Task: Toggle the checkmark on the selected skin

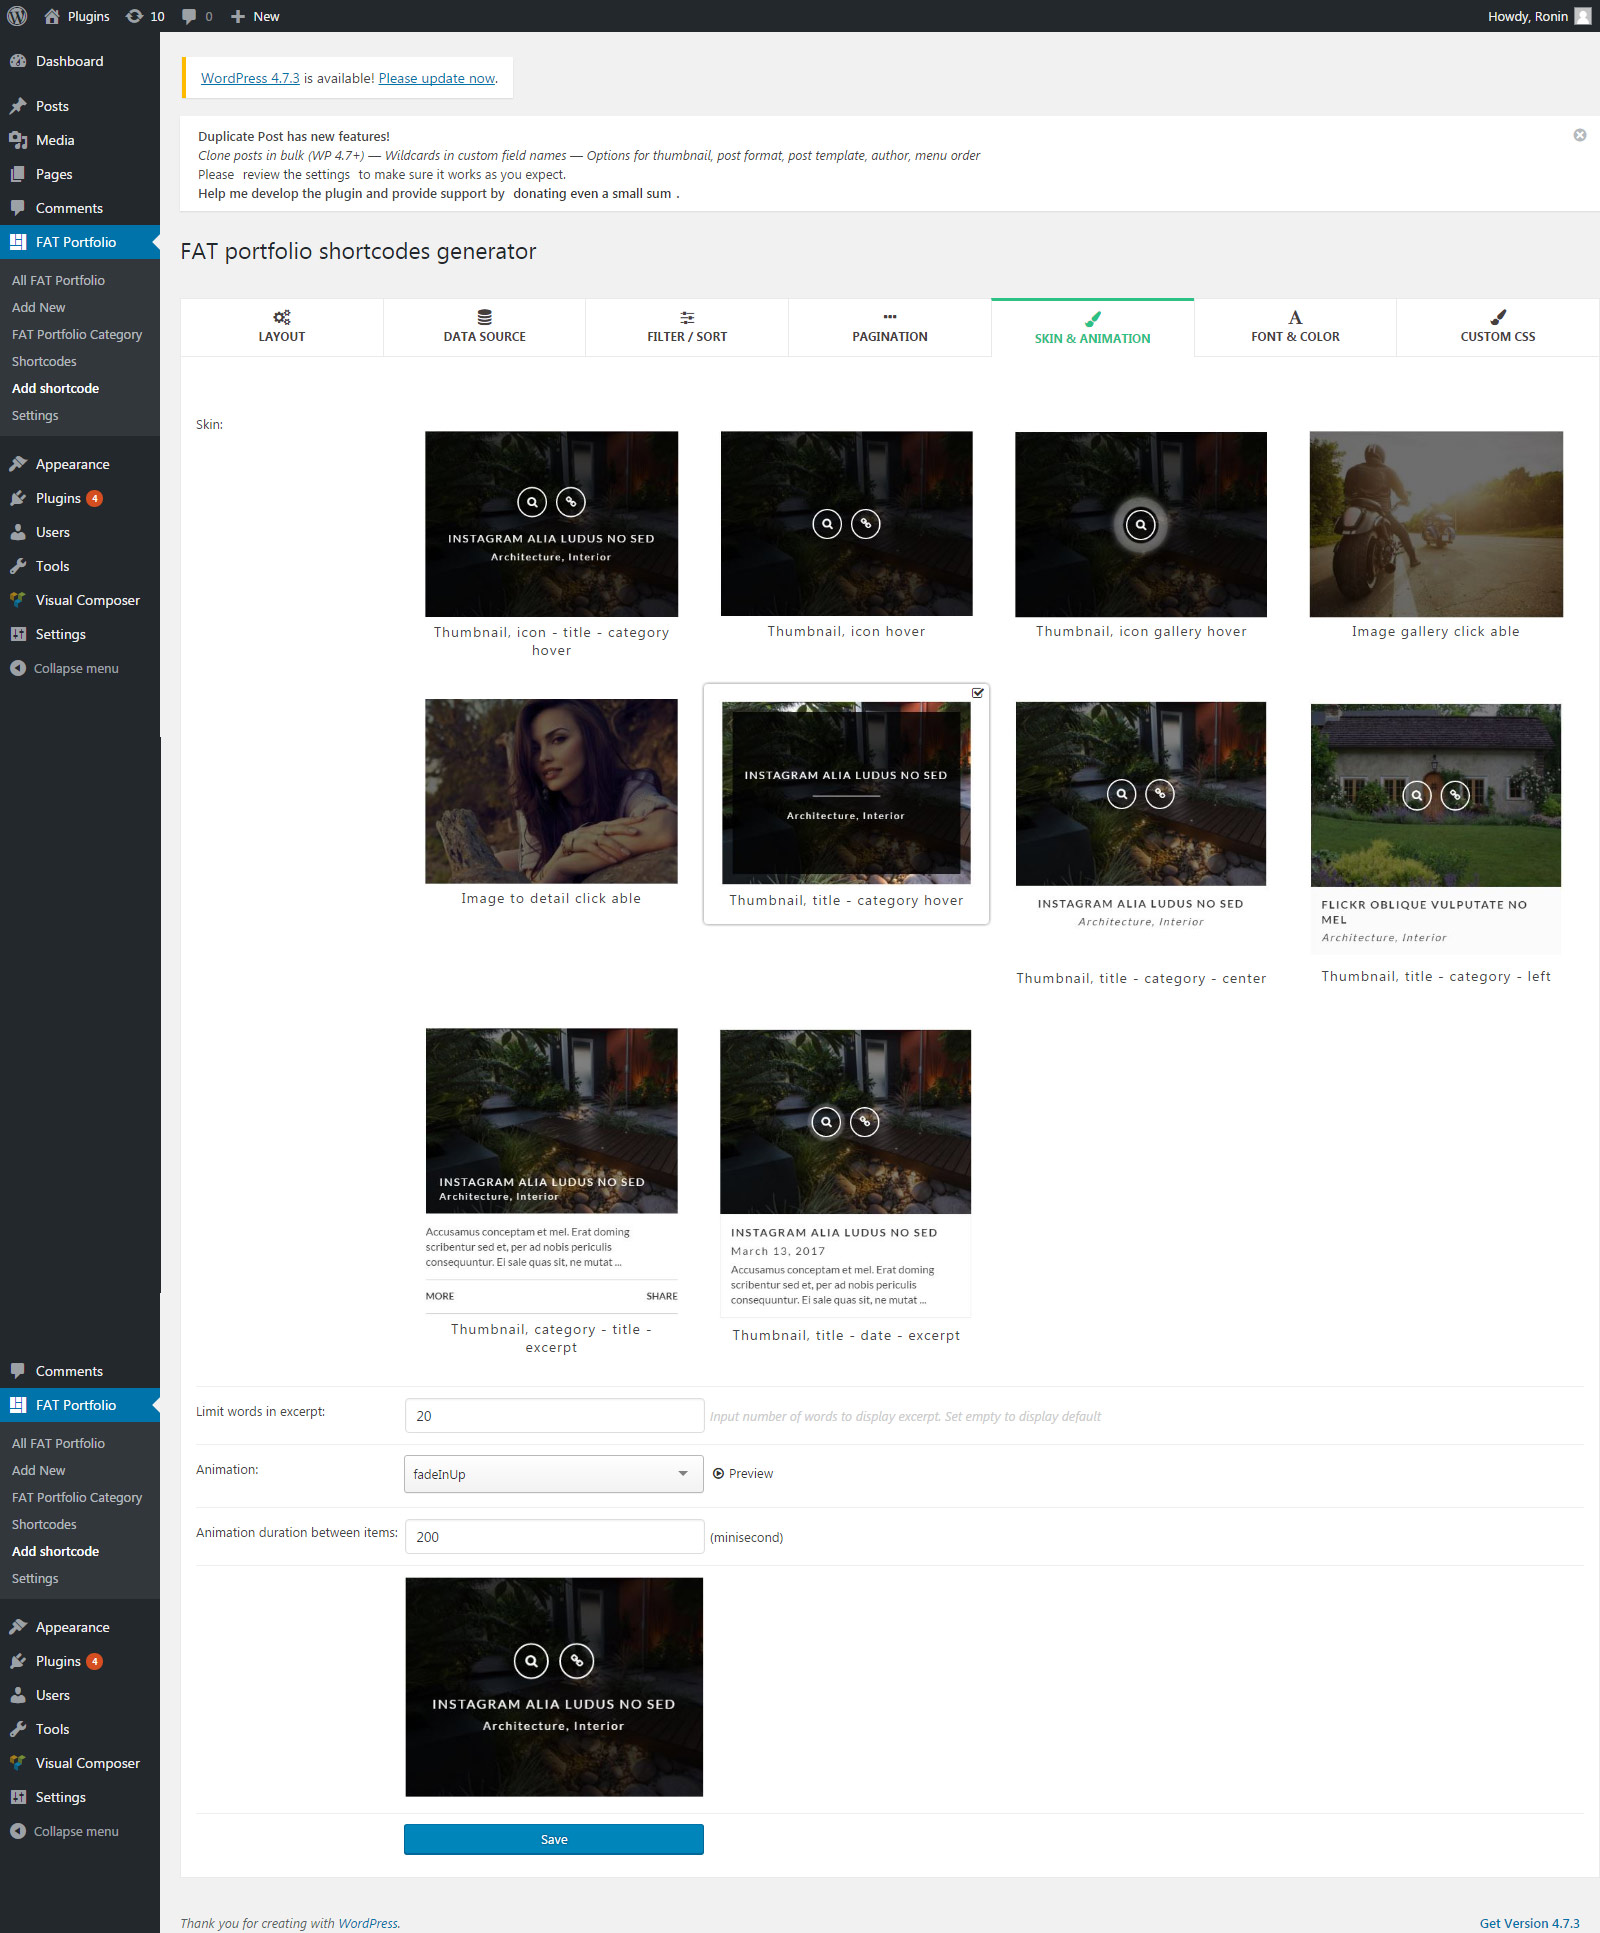Action: tap(978, 693)
